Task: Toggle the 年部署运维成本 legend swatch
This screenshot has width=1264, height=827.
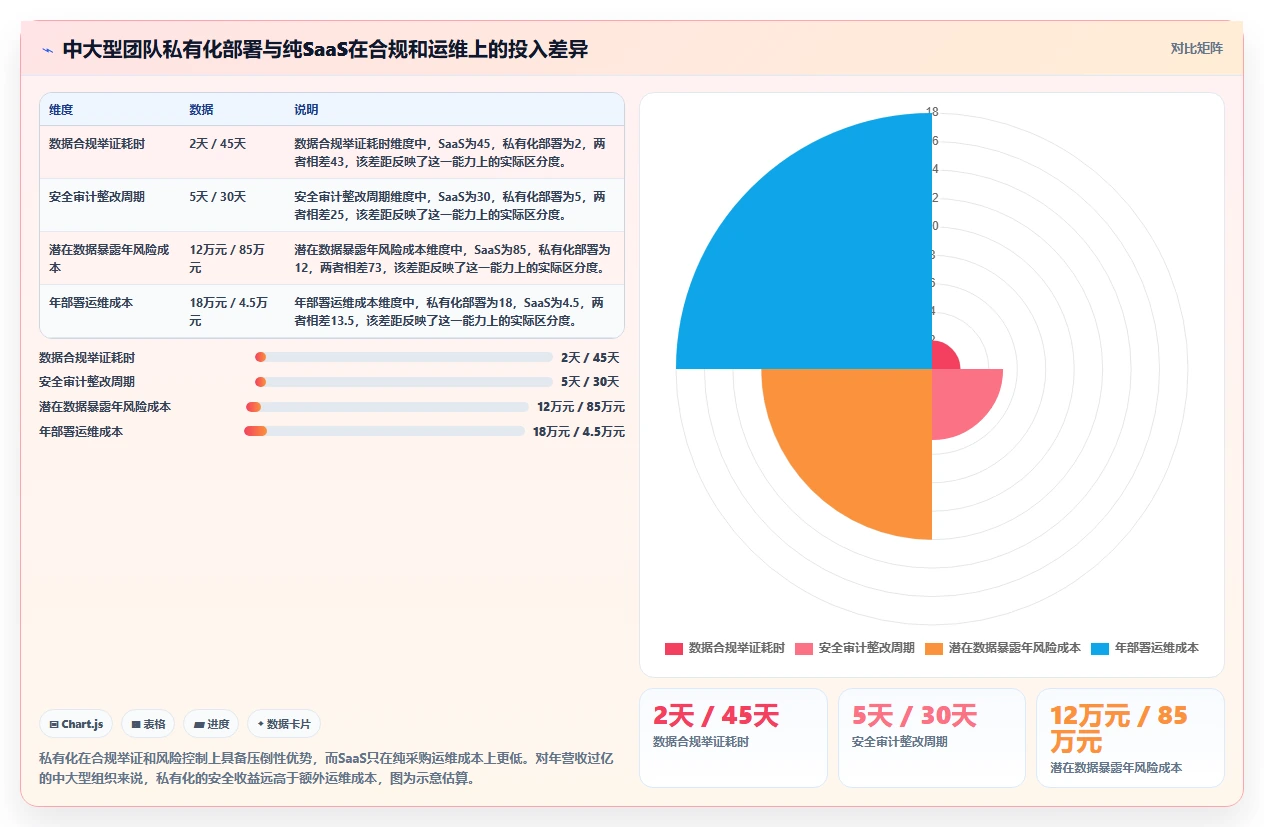Action: click(x=1100, y=648)
